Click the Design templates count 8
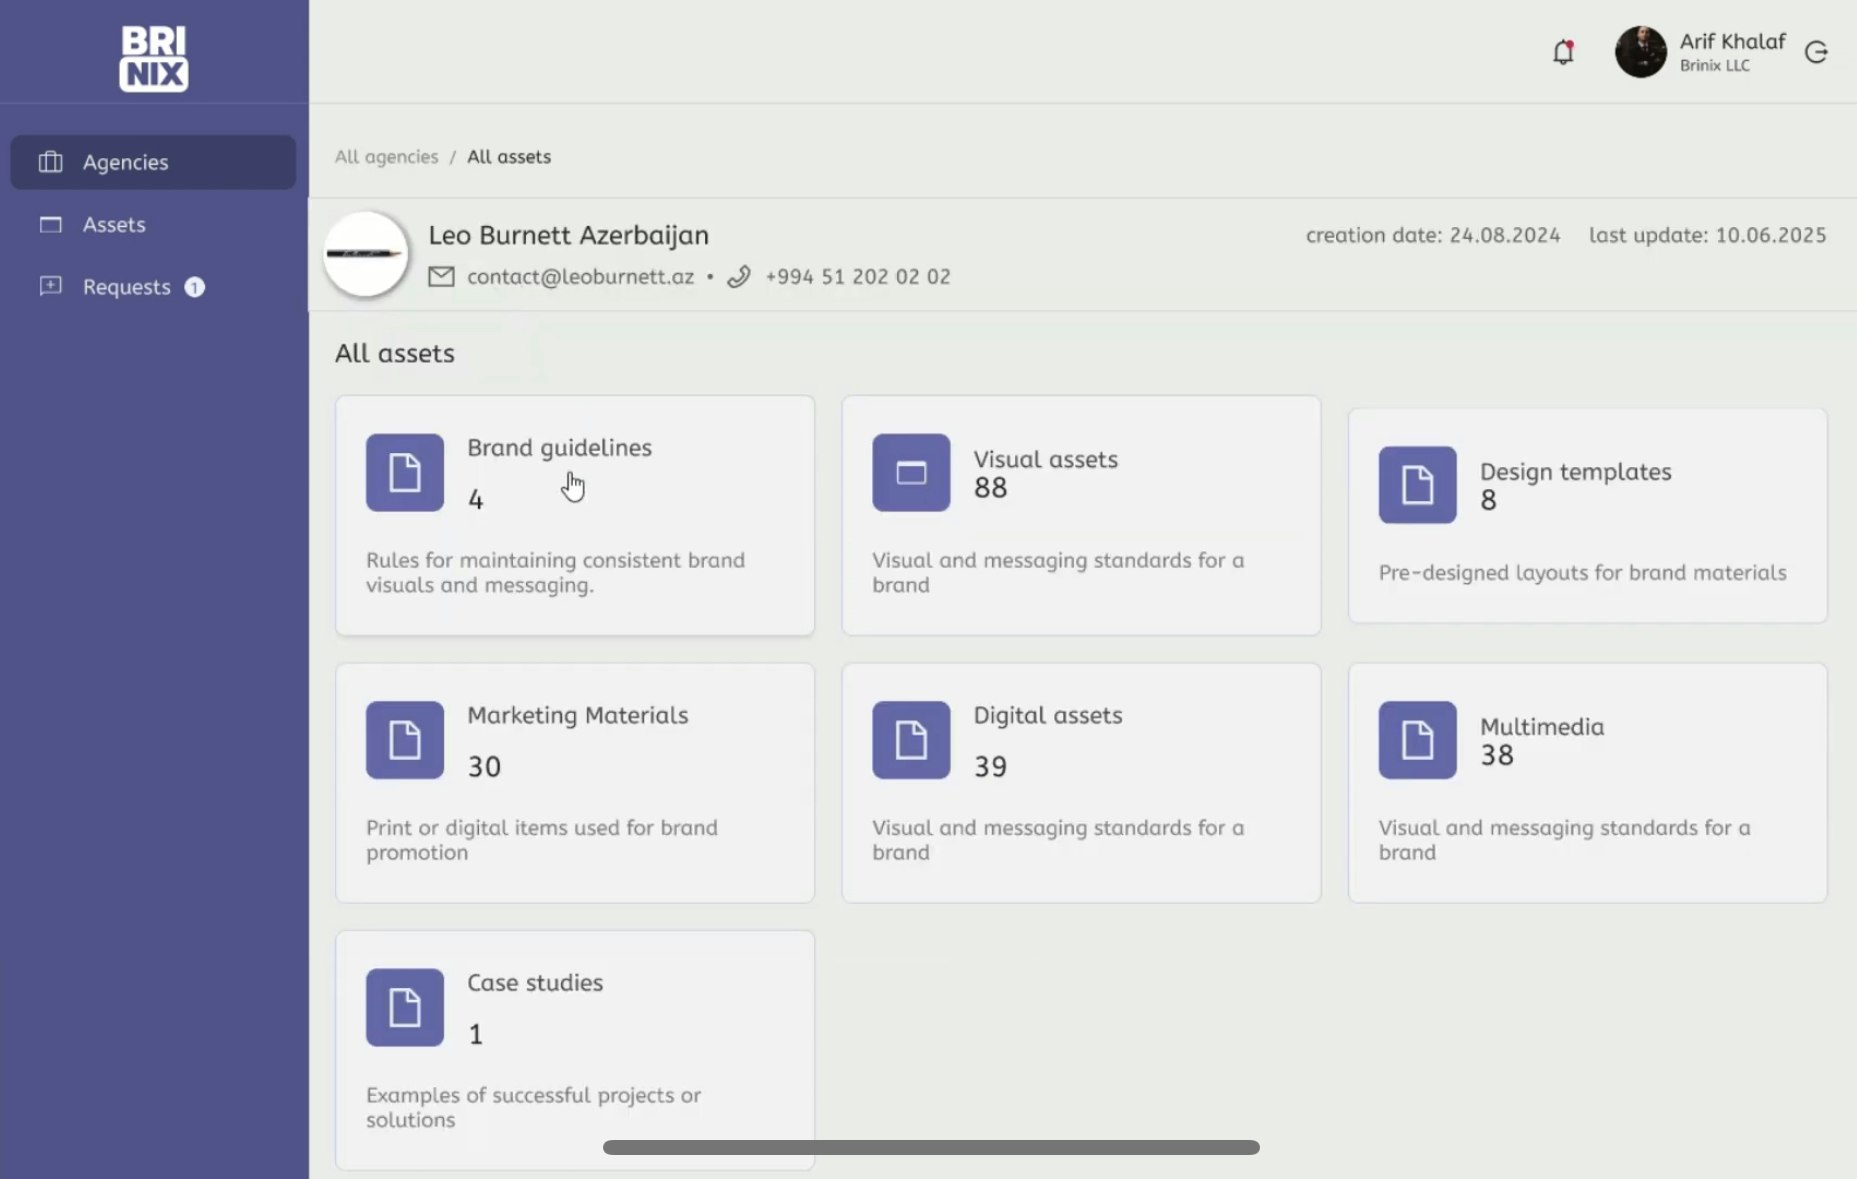Screen dimensions: 1857x1179 coord(1489,500)
